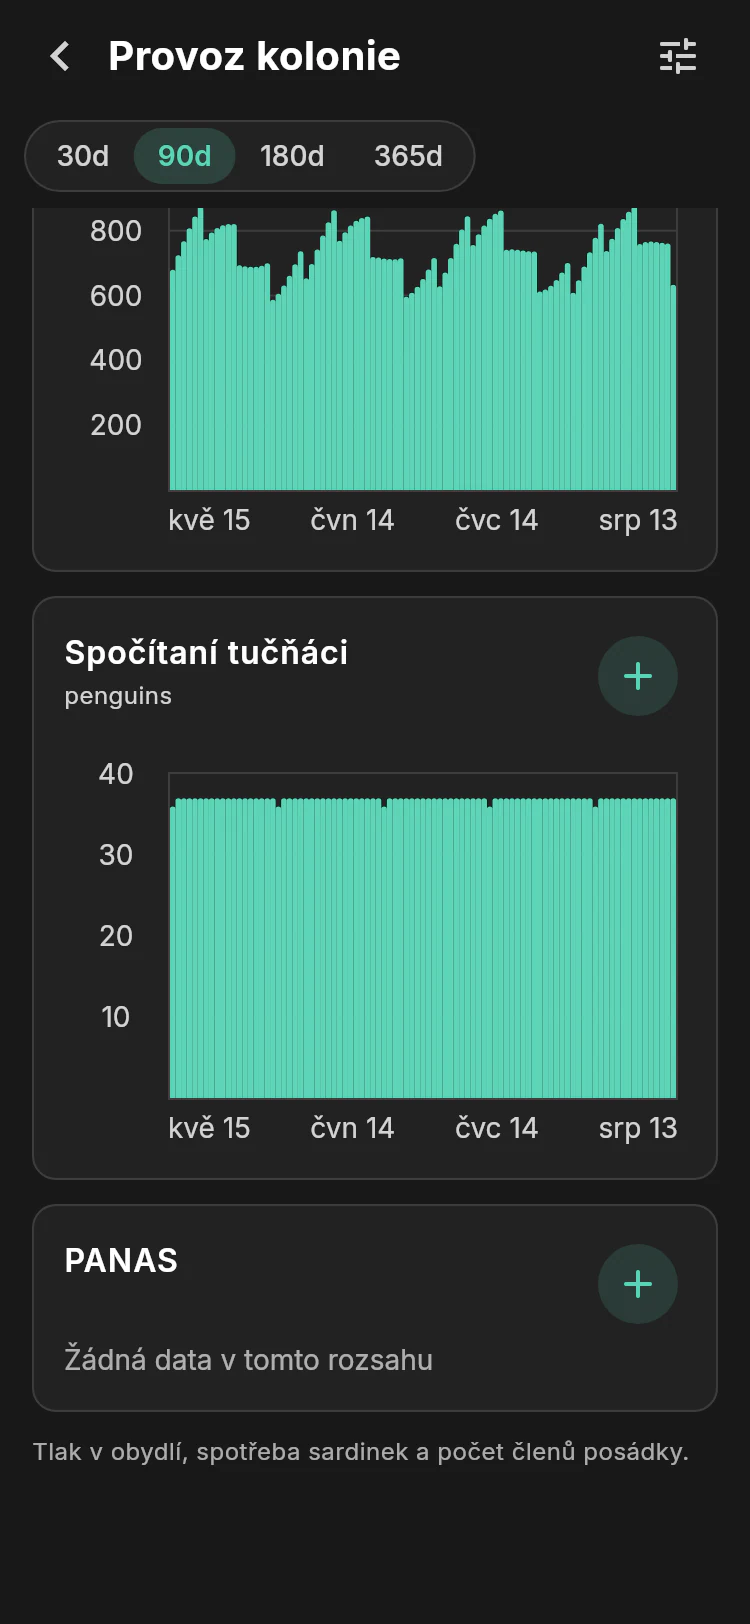Screen dimensions: 750x1624
Task: Choose the 180d time range
Action: click(x=292, y=156)
